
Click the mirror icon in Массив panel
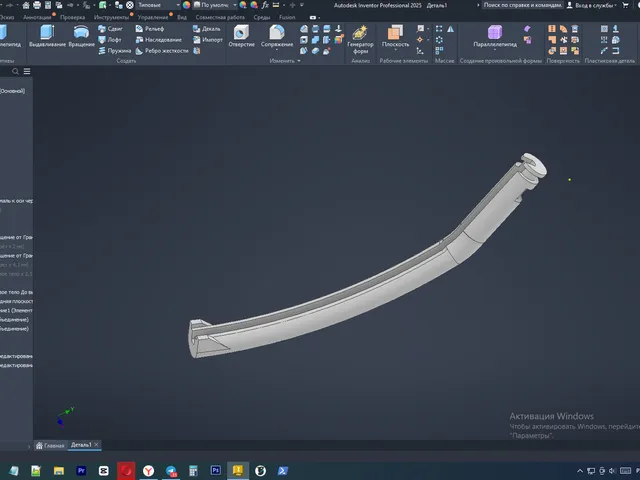click(x=451, y=29)
